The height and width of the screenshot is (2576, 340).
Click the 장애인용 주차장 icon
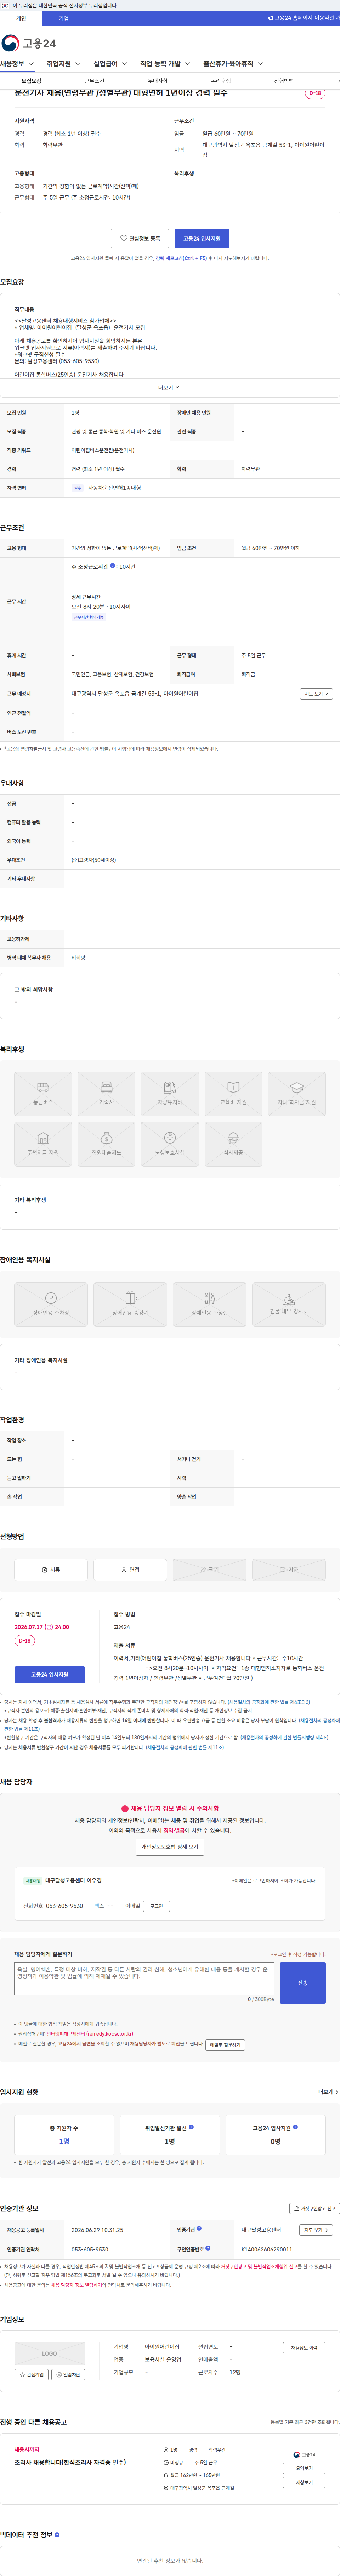[x=51, y=1304]
